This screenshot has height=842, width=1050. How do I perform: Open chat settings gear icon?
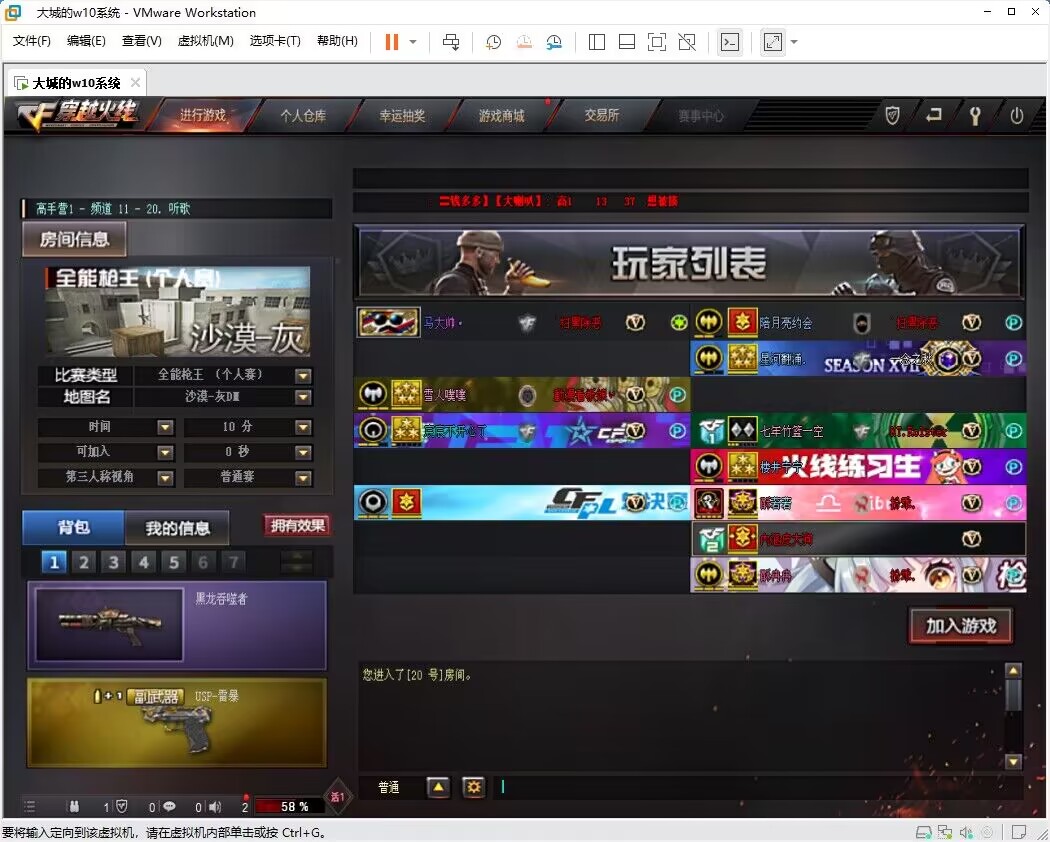473,787
